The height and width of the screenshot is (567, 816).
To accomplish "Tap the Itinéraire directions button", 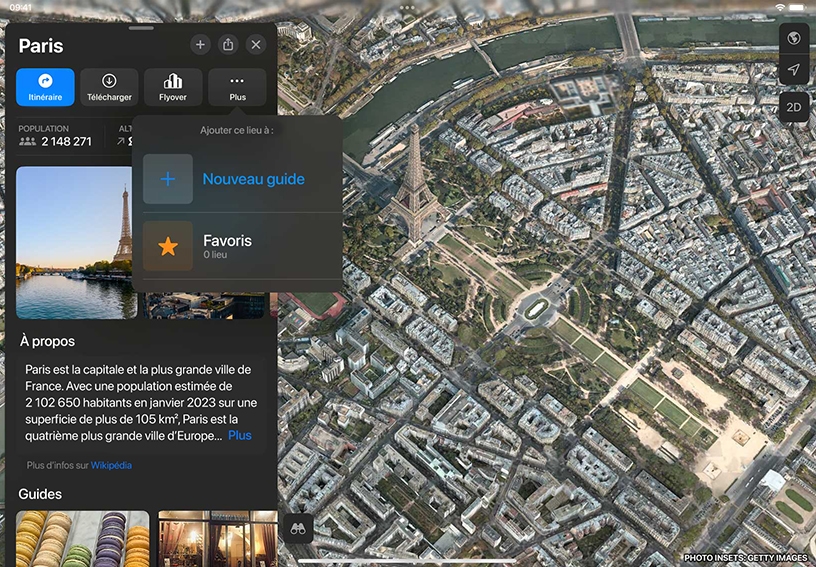I will click(x=45, y=87).
